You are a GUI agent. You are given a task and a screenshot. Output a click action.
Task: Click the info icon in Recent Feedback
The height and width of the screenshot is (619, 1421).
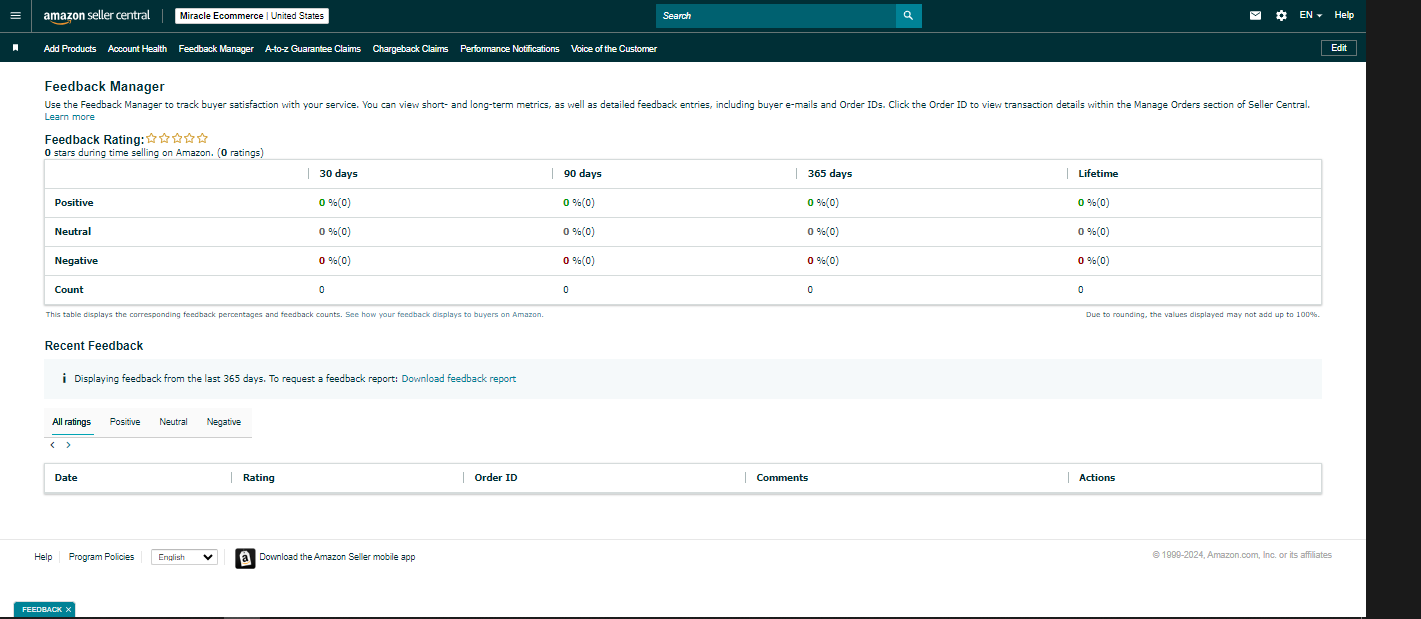64,379
